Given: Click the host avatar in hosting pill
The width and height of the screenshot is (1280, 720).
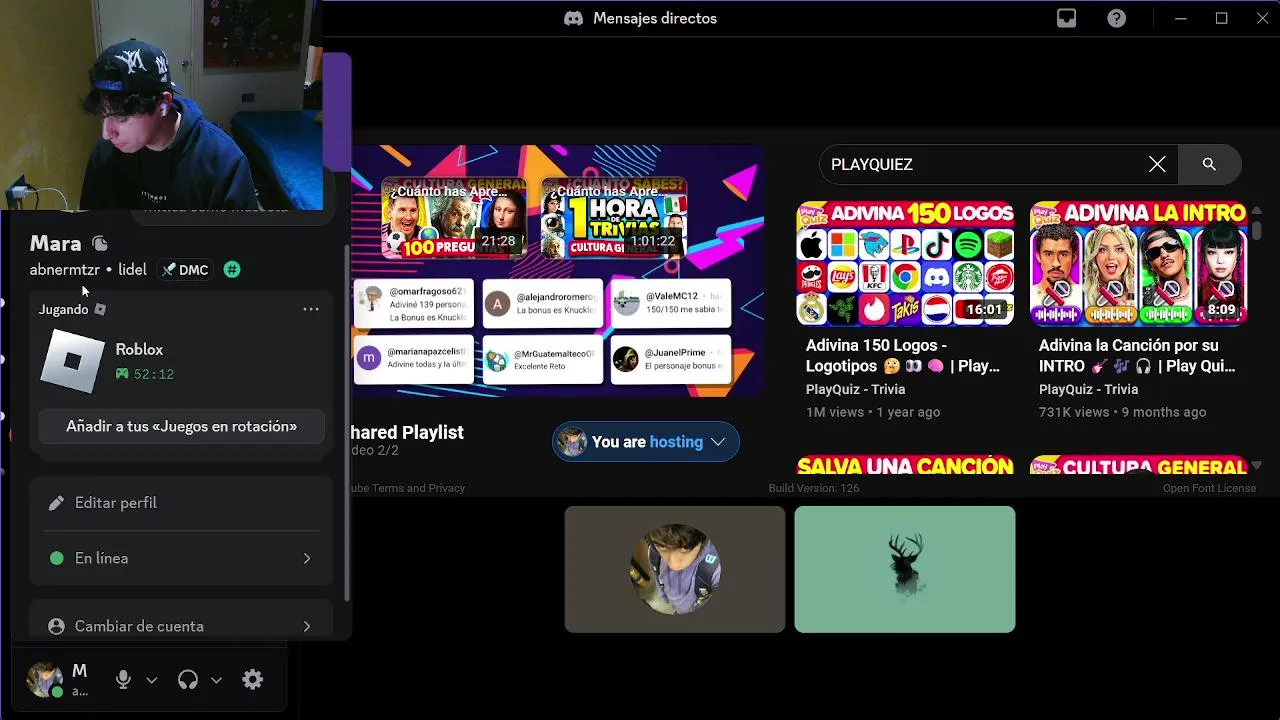Looking at the screenshot, I should point(572,442).
